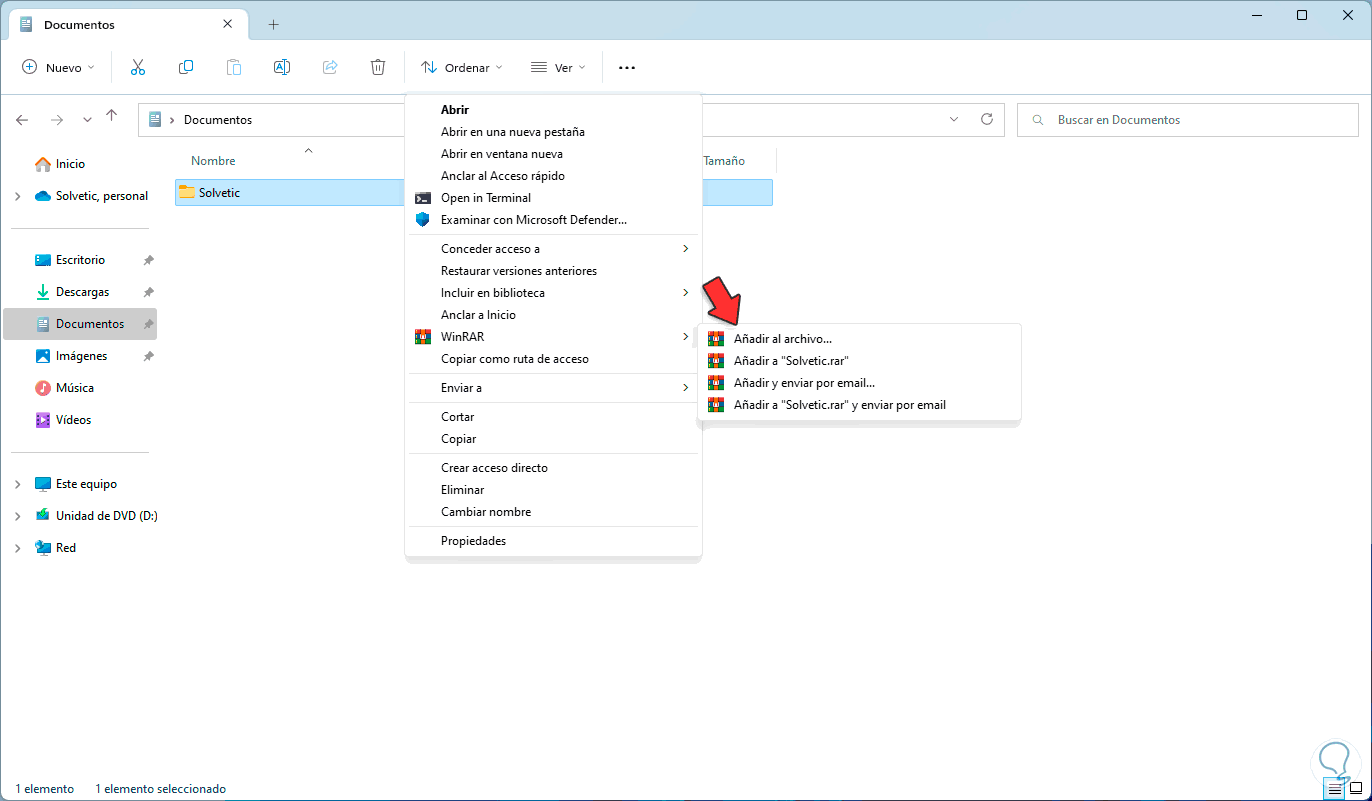Expand the Este equipo tree item
Image resolution: width=1372 pixels, height=801 pixels.
[17, 483]
